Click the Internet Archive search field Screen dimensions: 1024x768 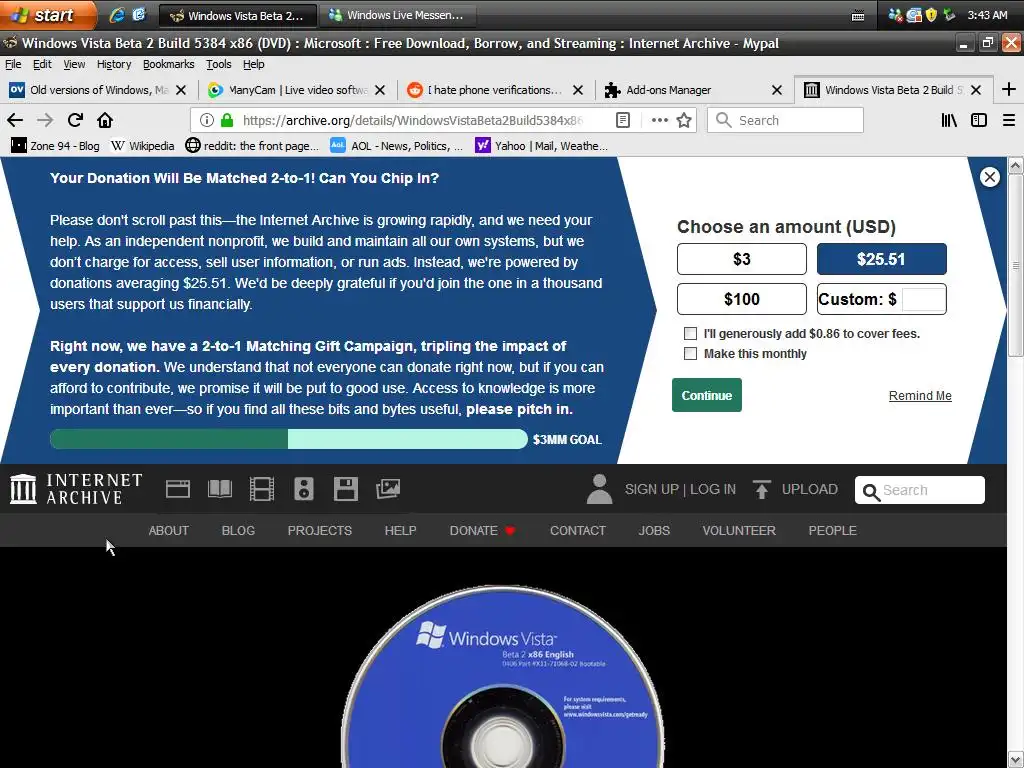[x=920, y=490]
